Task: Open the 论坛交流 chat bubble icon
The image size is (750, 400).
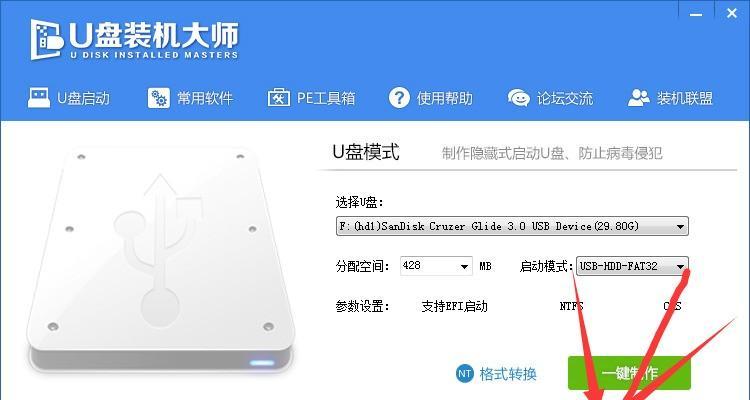Action: [518, 98]
